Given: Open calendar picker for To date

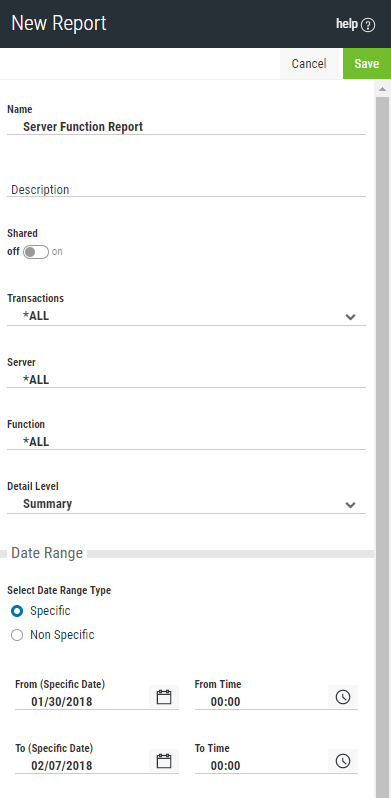Looking at the screenshot, I should click(x=164, y=761).
